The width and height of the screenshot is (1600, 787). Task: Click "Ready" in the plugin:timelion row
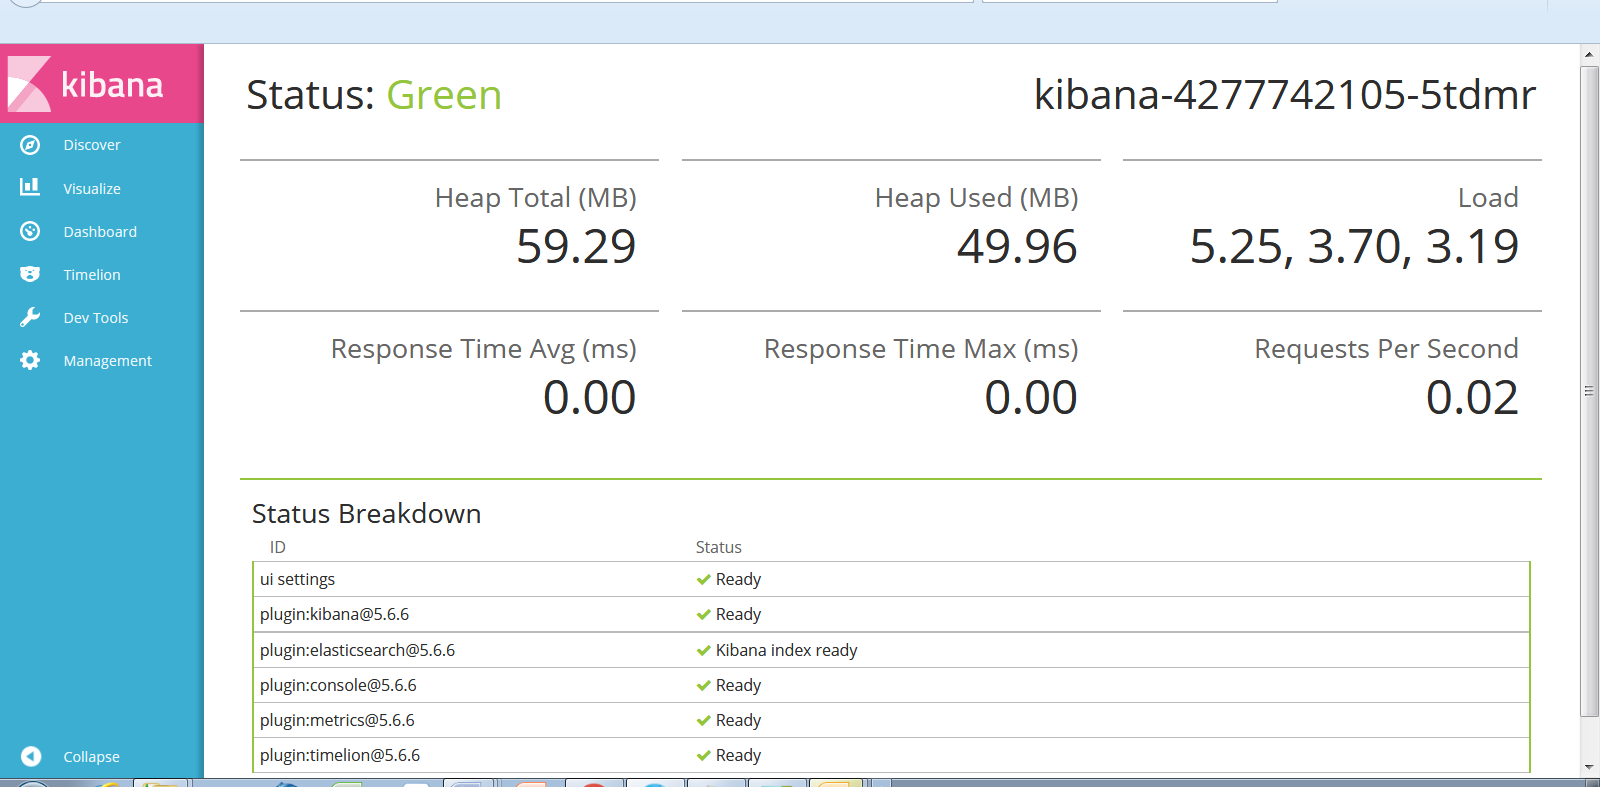[738, 756]
